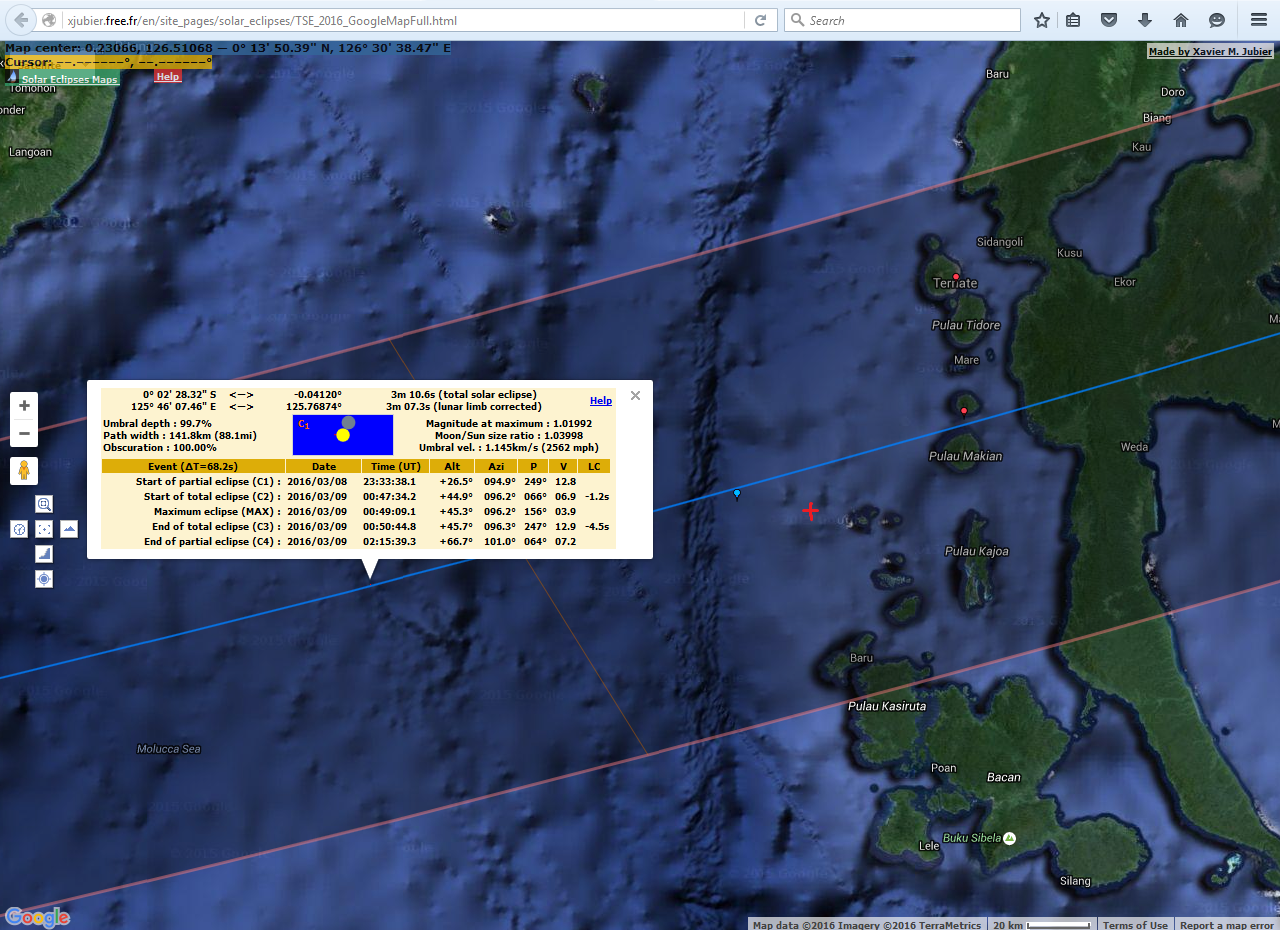Open the browser hamburger menu
This screenshot has height=930, width=1280.
pyautogui.click(x=1259, y=20)
